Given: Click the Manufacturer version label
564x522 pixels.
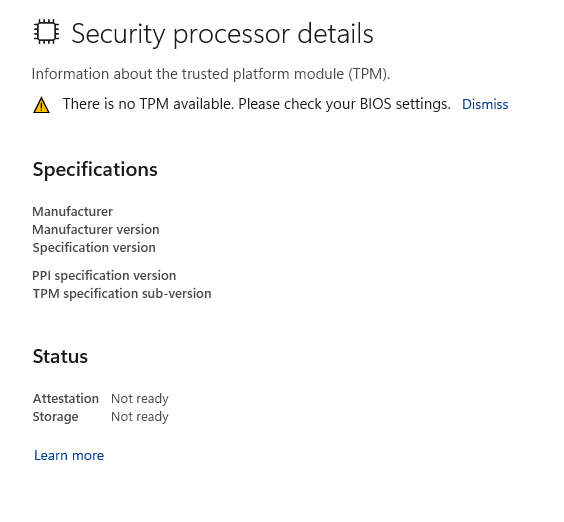Looking at the screenshot, I should 96,230.
